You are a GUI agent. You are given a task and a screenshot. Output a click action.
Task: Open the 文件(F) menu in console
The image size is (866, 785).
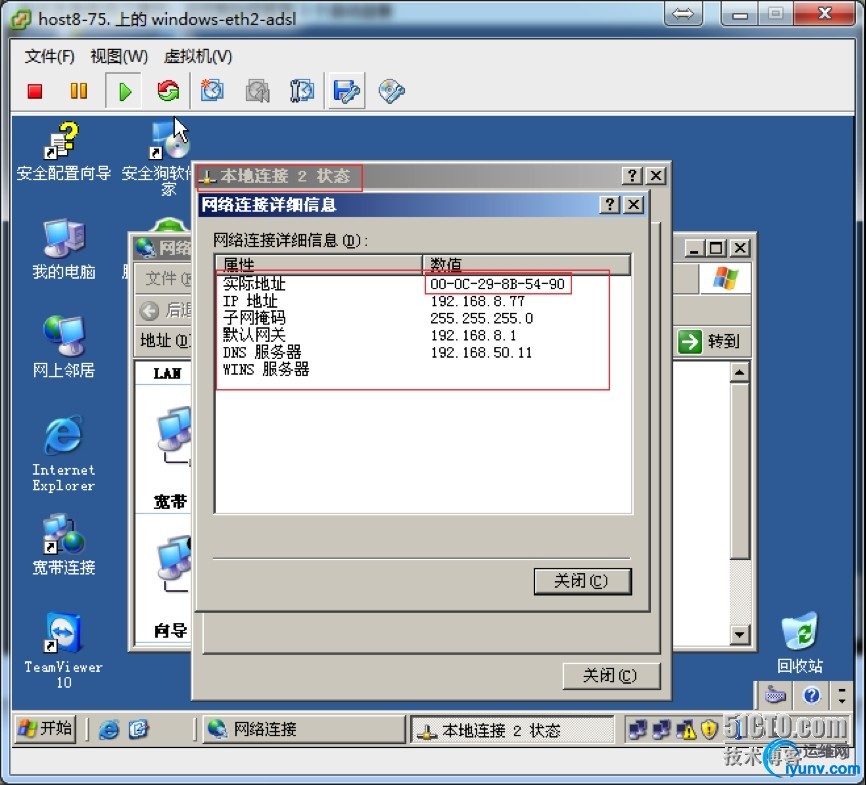[x=49, y=56]
